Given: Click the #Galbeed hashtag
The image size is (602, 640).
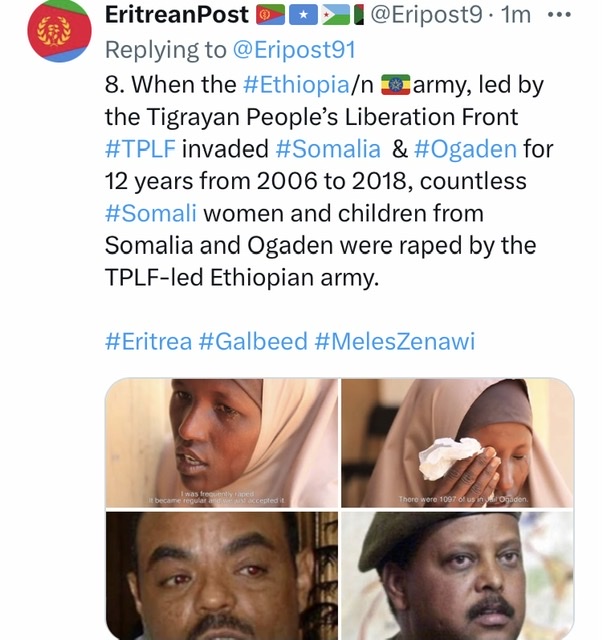Looking at the screenshot, I should tap(254, 340).
